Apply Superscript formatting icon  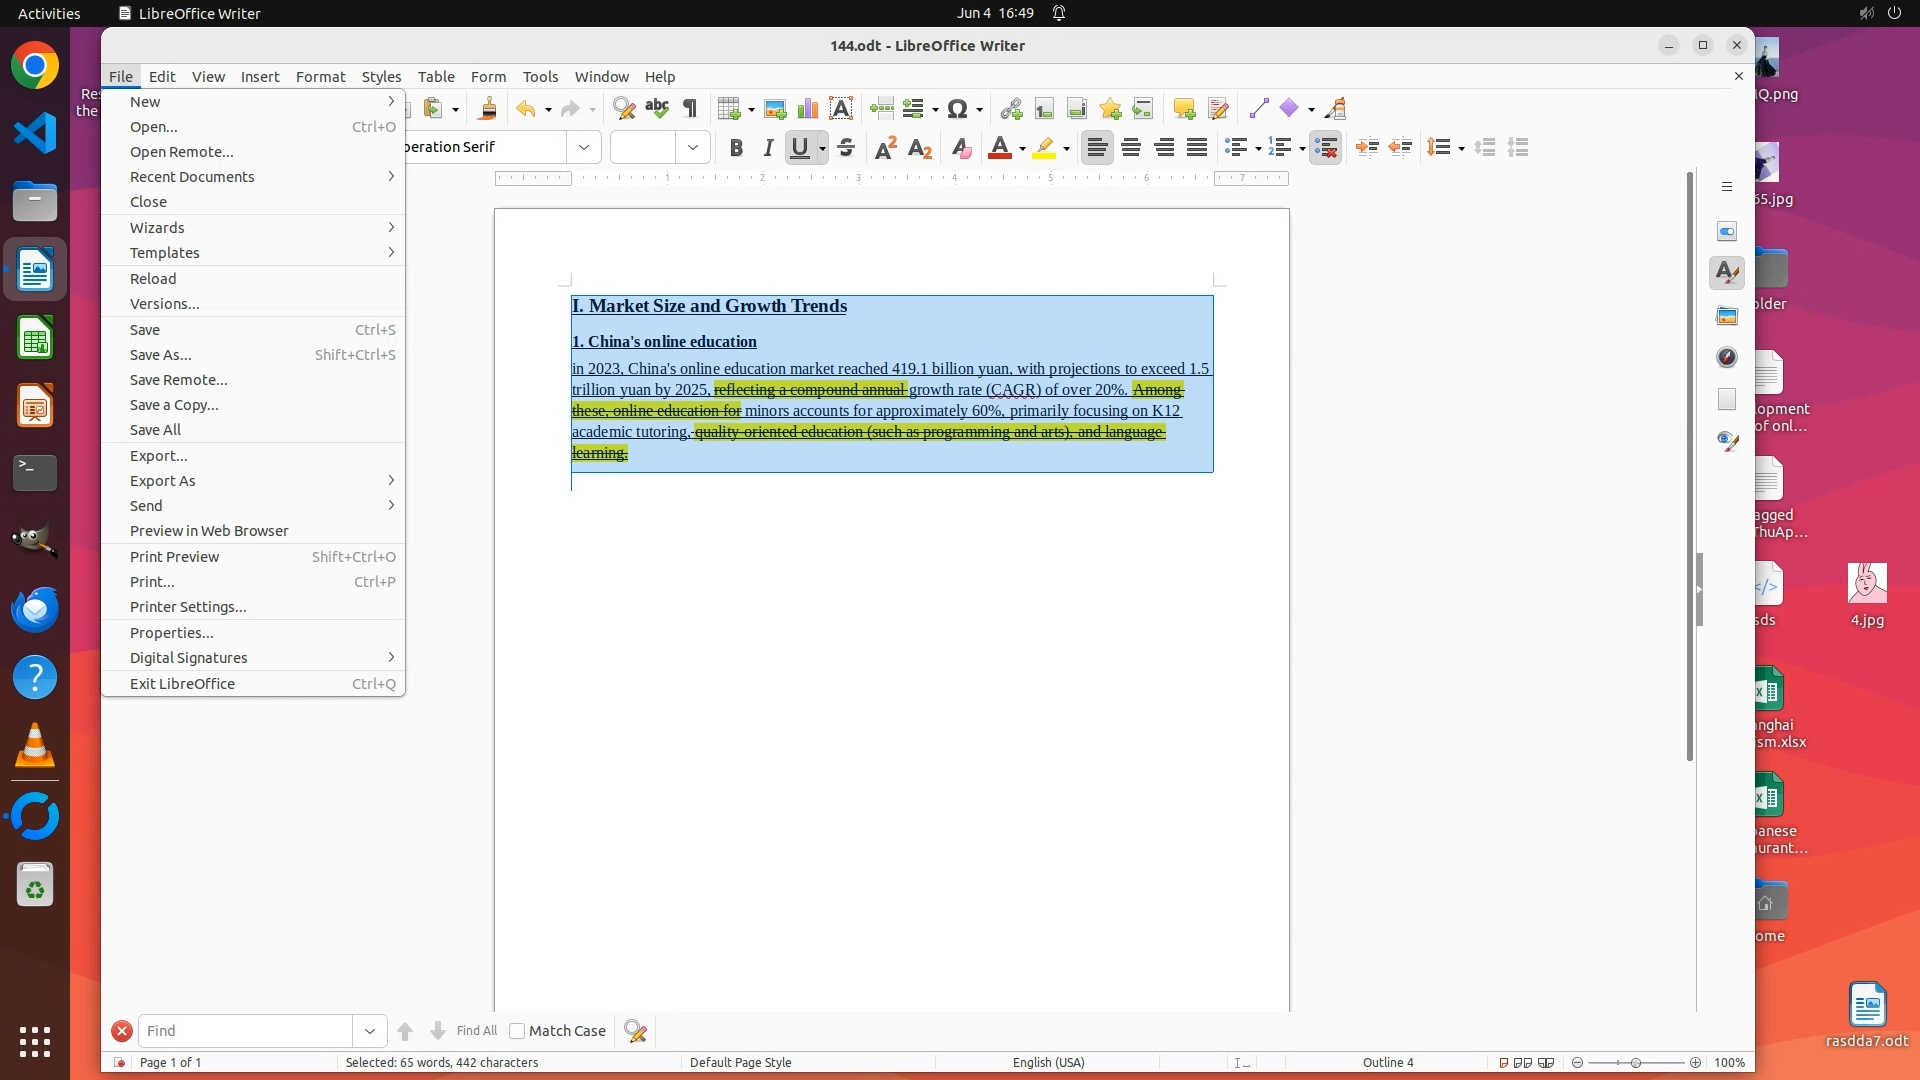pos(885,148)
